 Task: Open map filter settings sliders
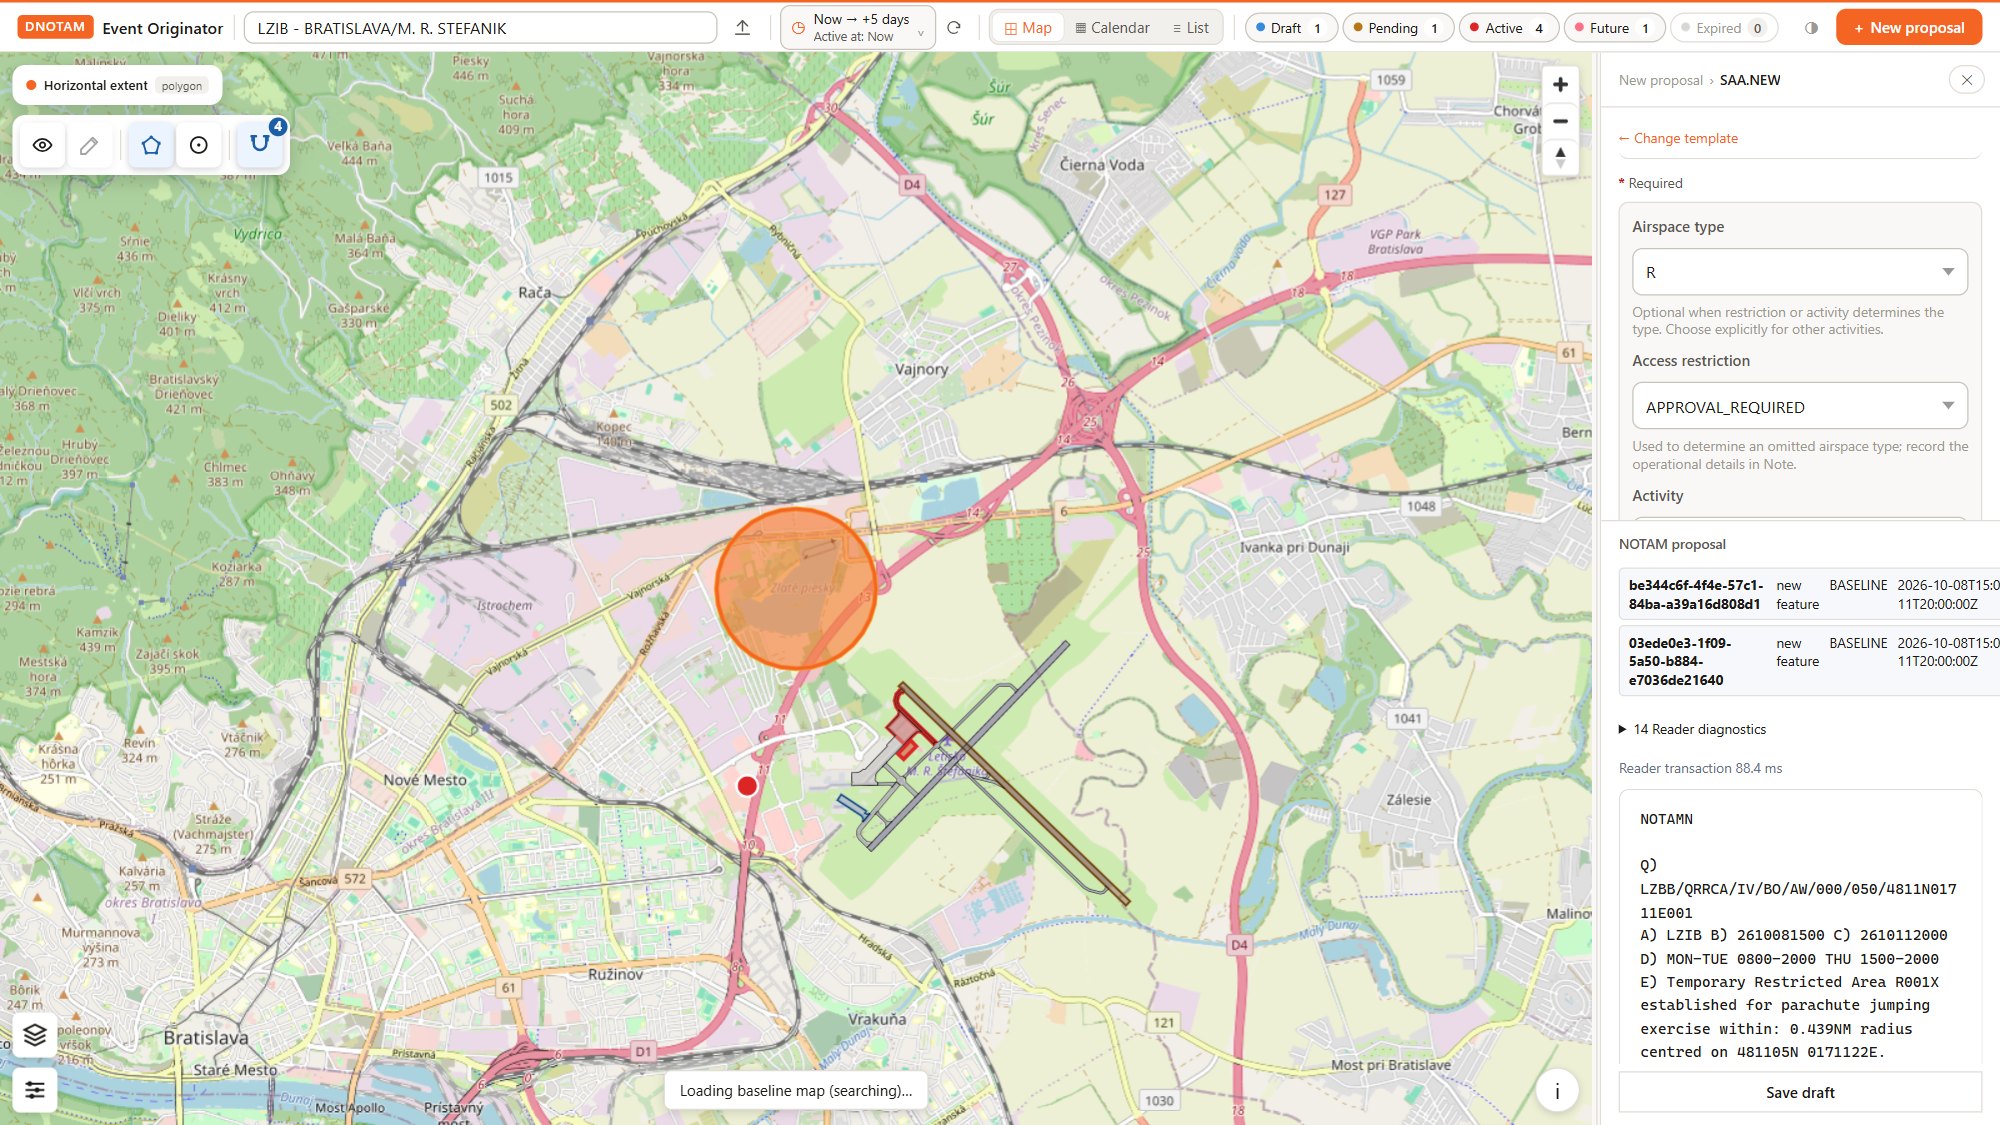tap(35, 1089)
